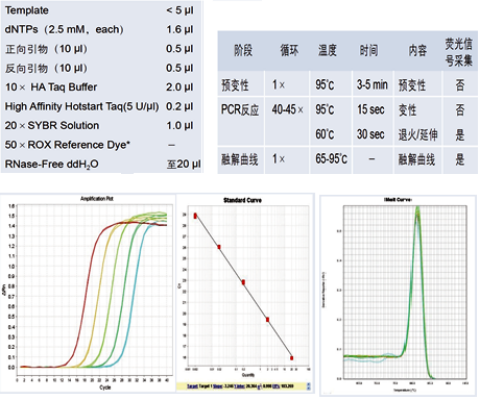Click the stepper arrows on yellow results bar
Image resolution: width=480 pixels, height=400 pixels.
[x=308, y=386]
